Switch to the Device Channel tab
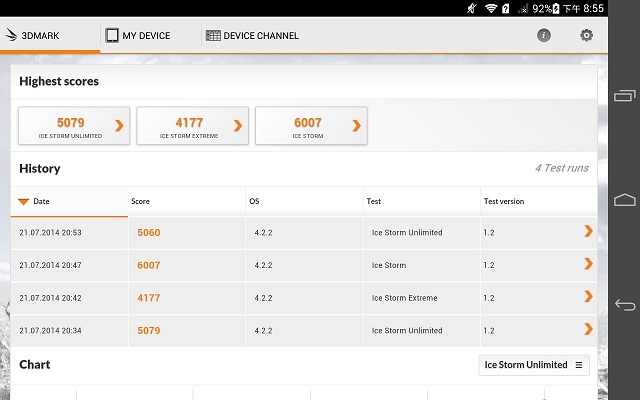 click(x=252, y=36)
